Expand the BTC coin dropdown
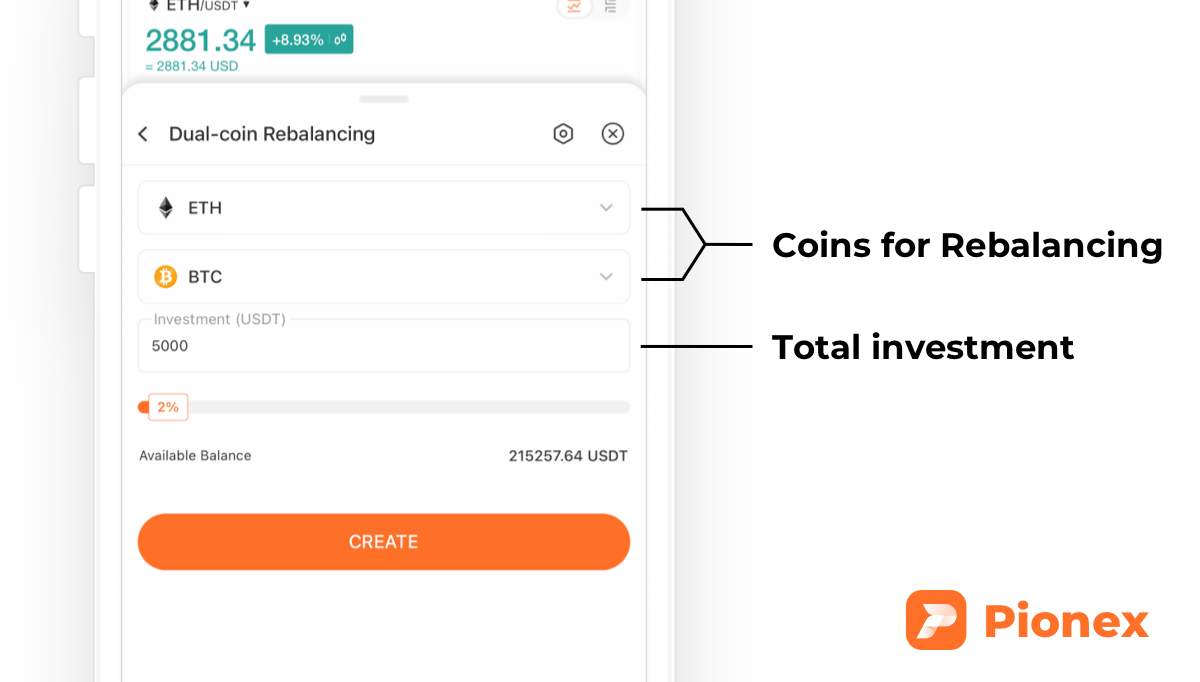This screenshot has width=1200, height=682. click(606, 276)
